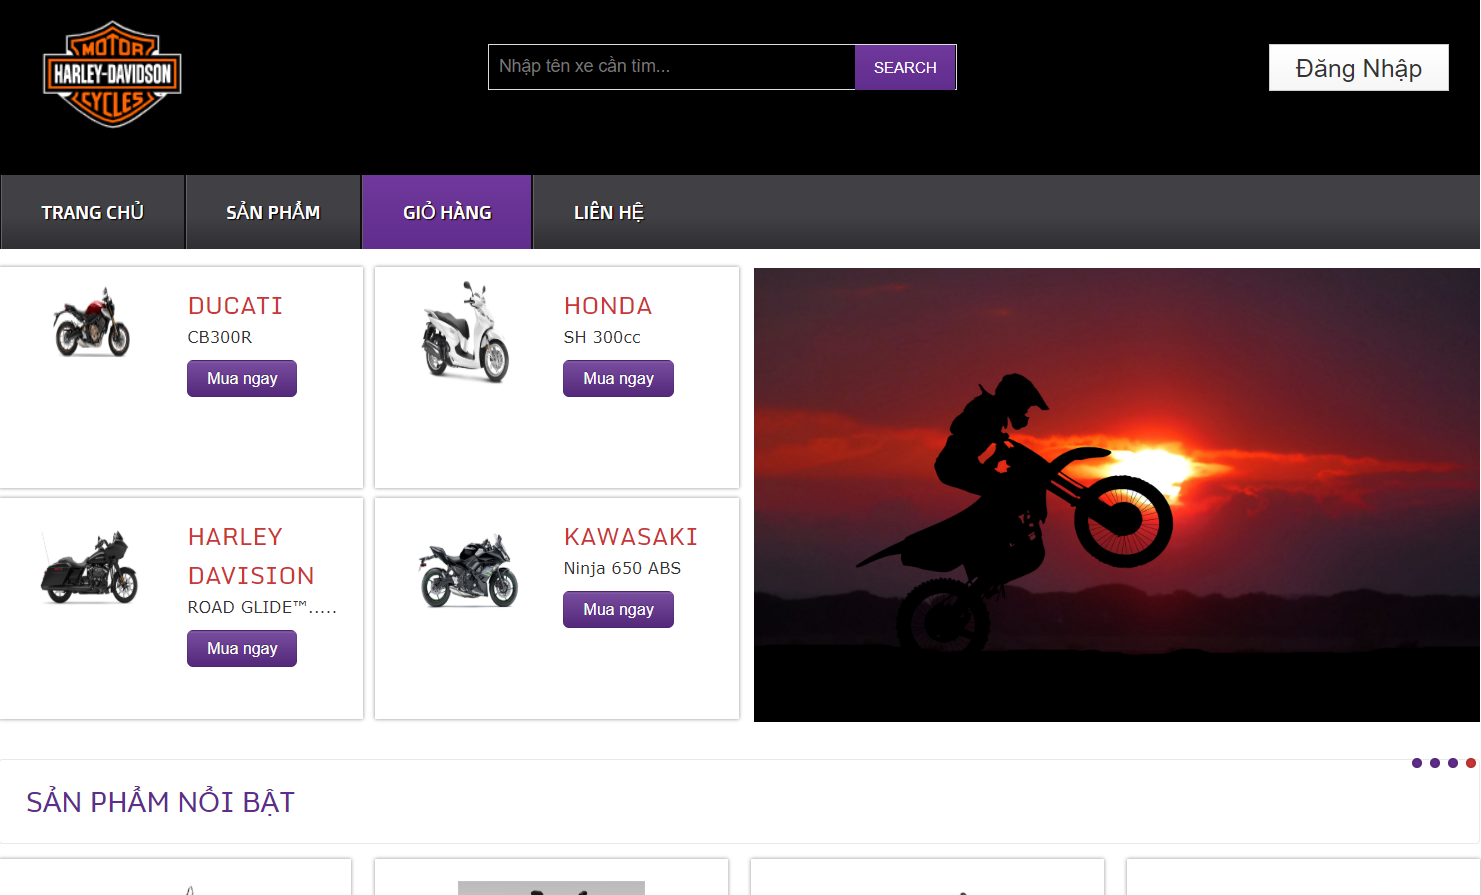Open the Đăng Nhập login button
The width and height of the screenshot is (1481, 895).
1358,68
